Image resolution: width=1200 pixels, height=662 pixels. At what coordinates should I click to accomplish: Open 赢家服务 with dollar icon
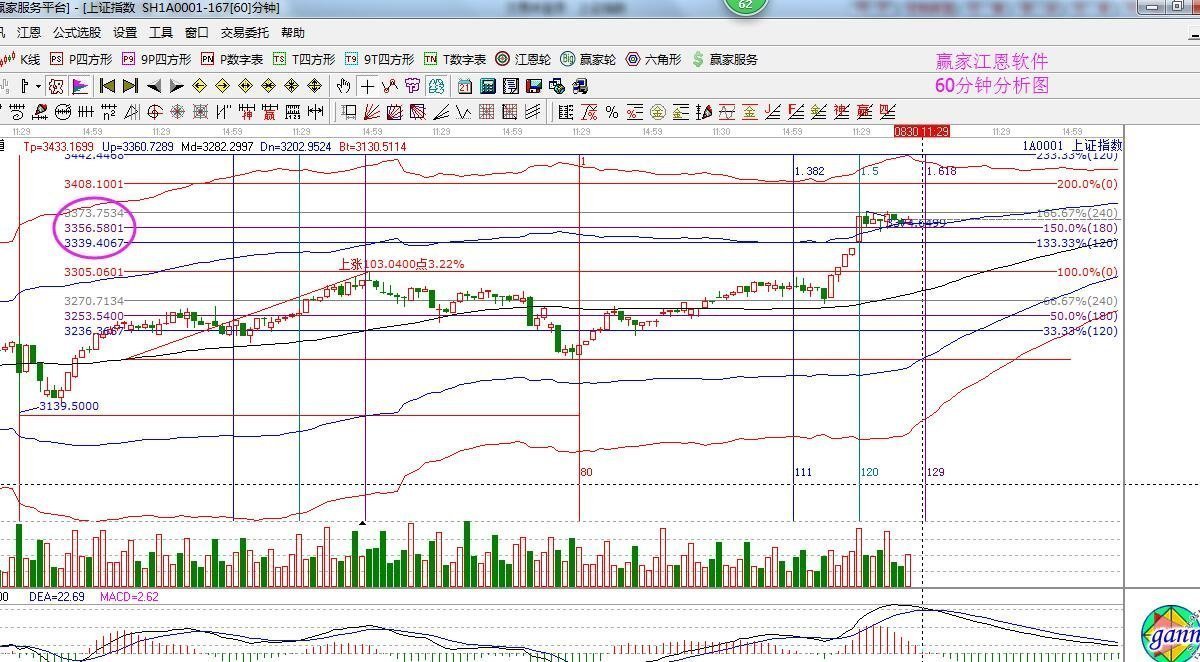click(724, 60)
